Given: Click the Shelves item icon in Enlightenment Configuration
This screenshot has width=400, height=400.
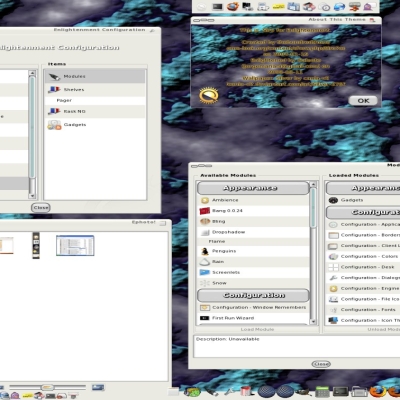Looking at the screenshot, I should 54,90.
